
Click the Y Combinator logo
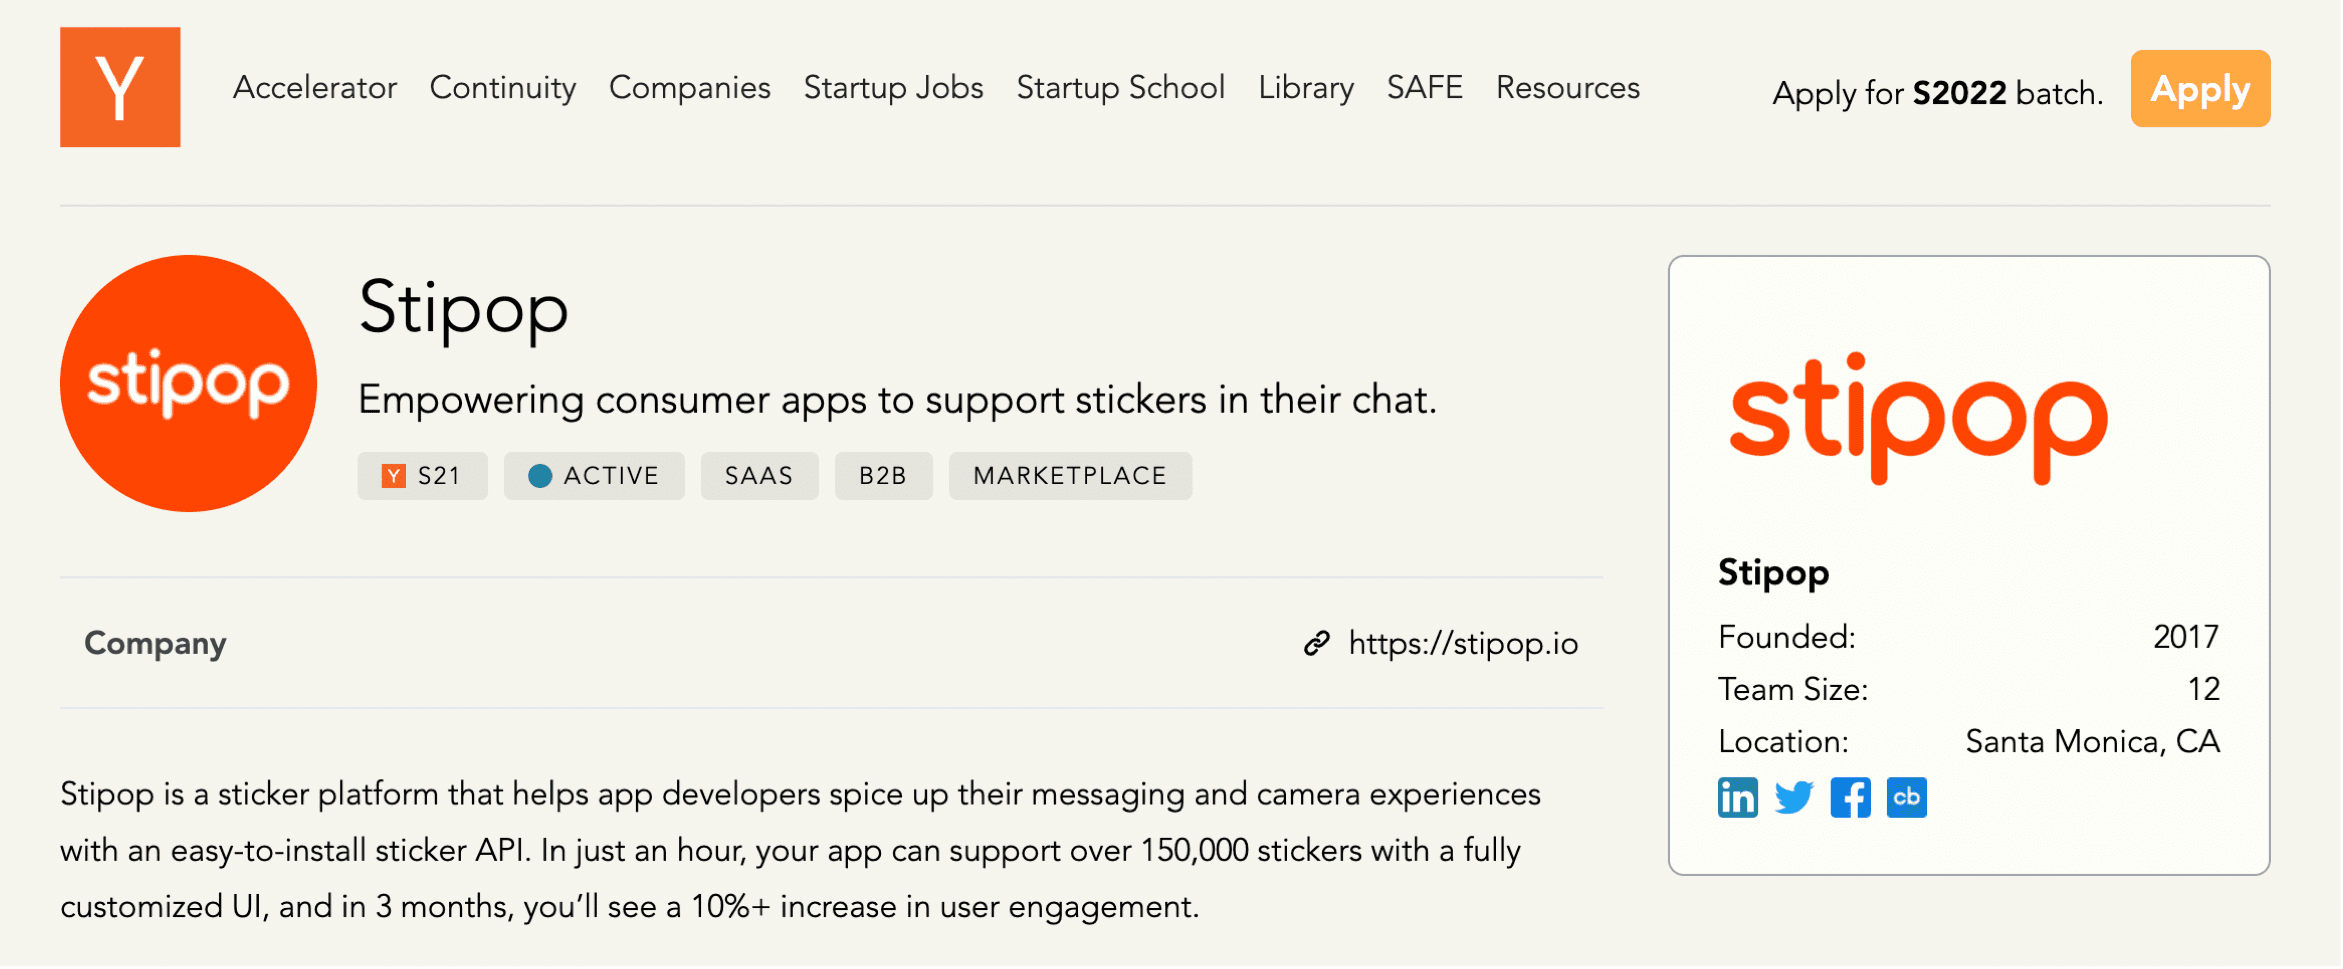coord(119,87)
